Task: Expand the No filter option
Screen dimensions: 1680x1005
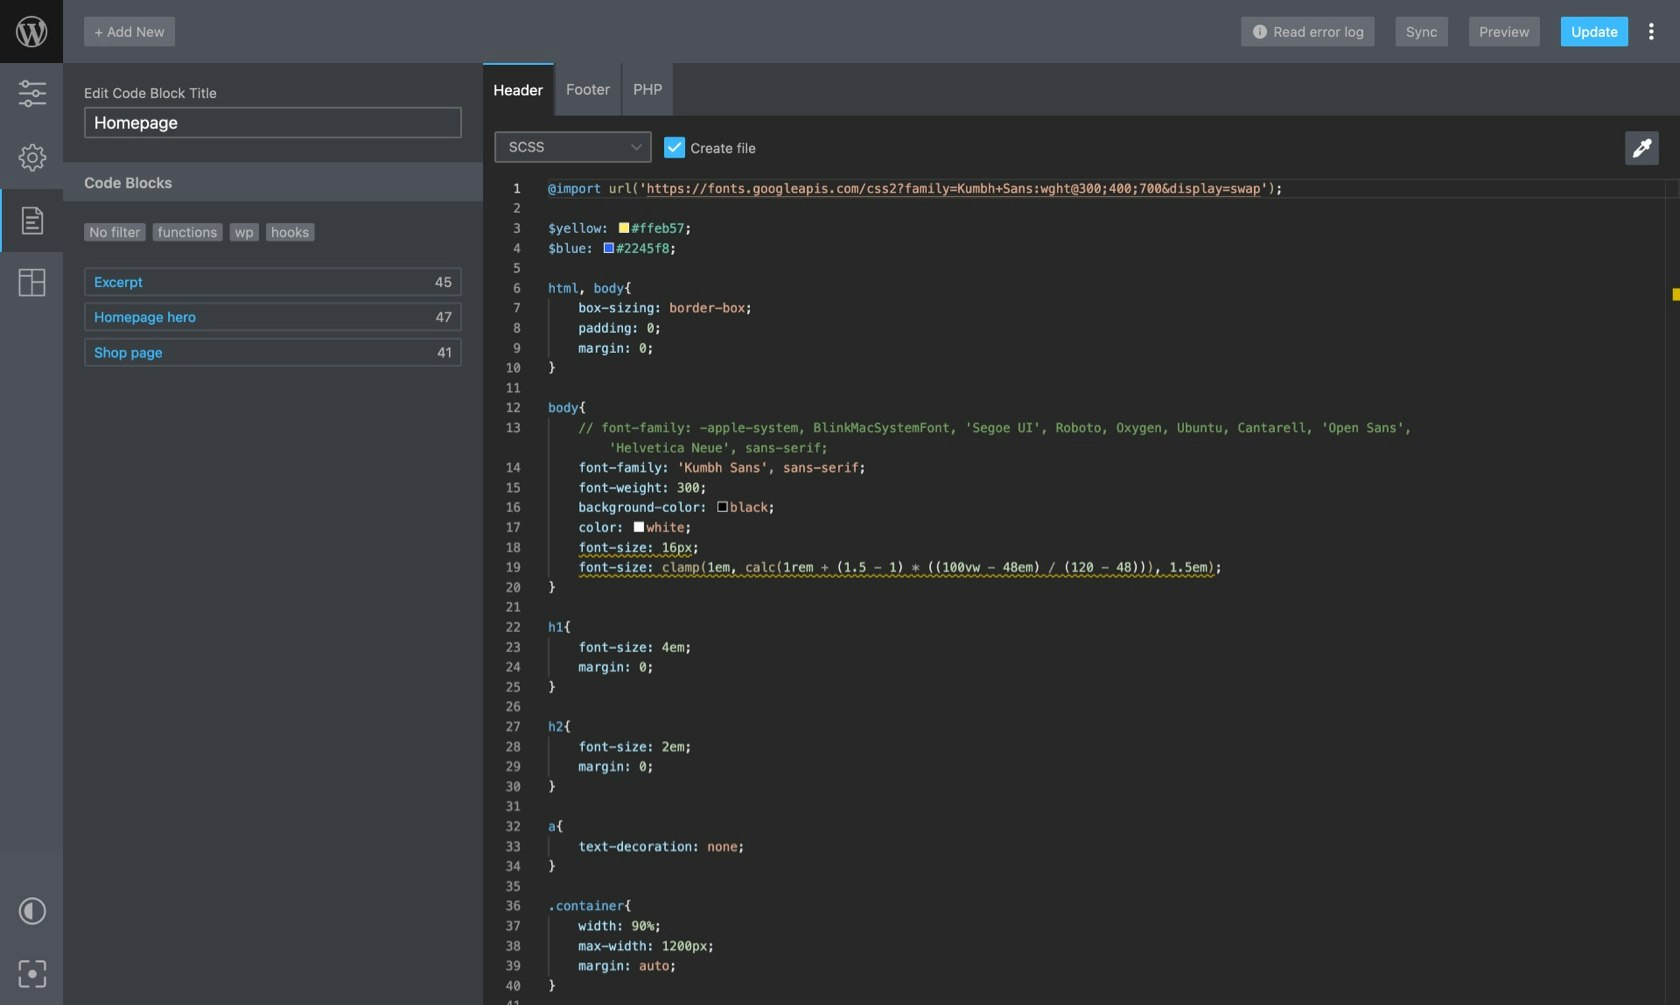Action: [x=113, y=232]
